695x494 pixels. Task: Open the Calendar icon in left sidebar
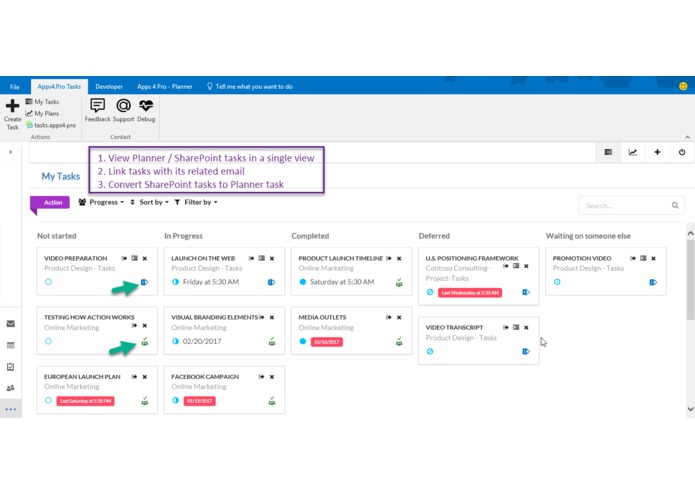(x=11, y=345)
